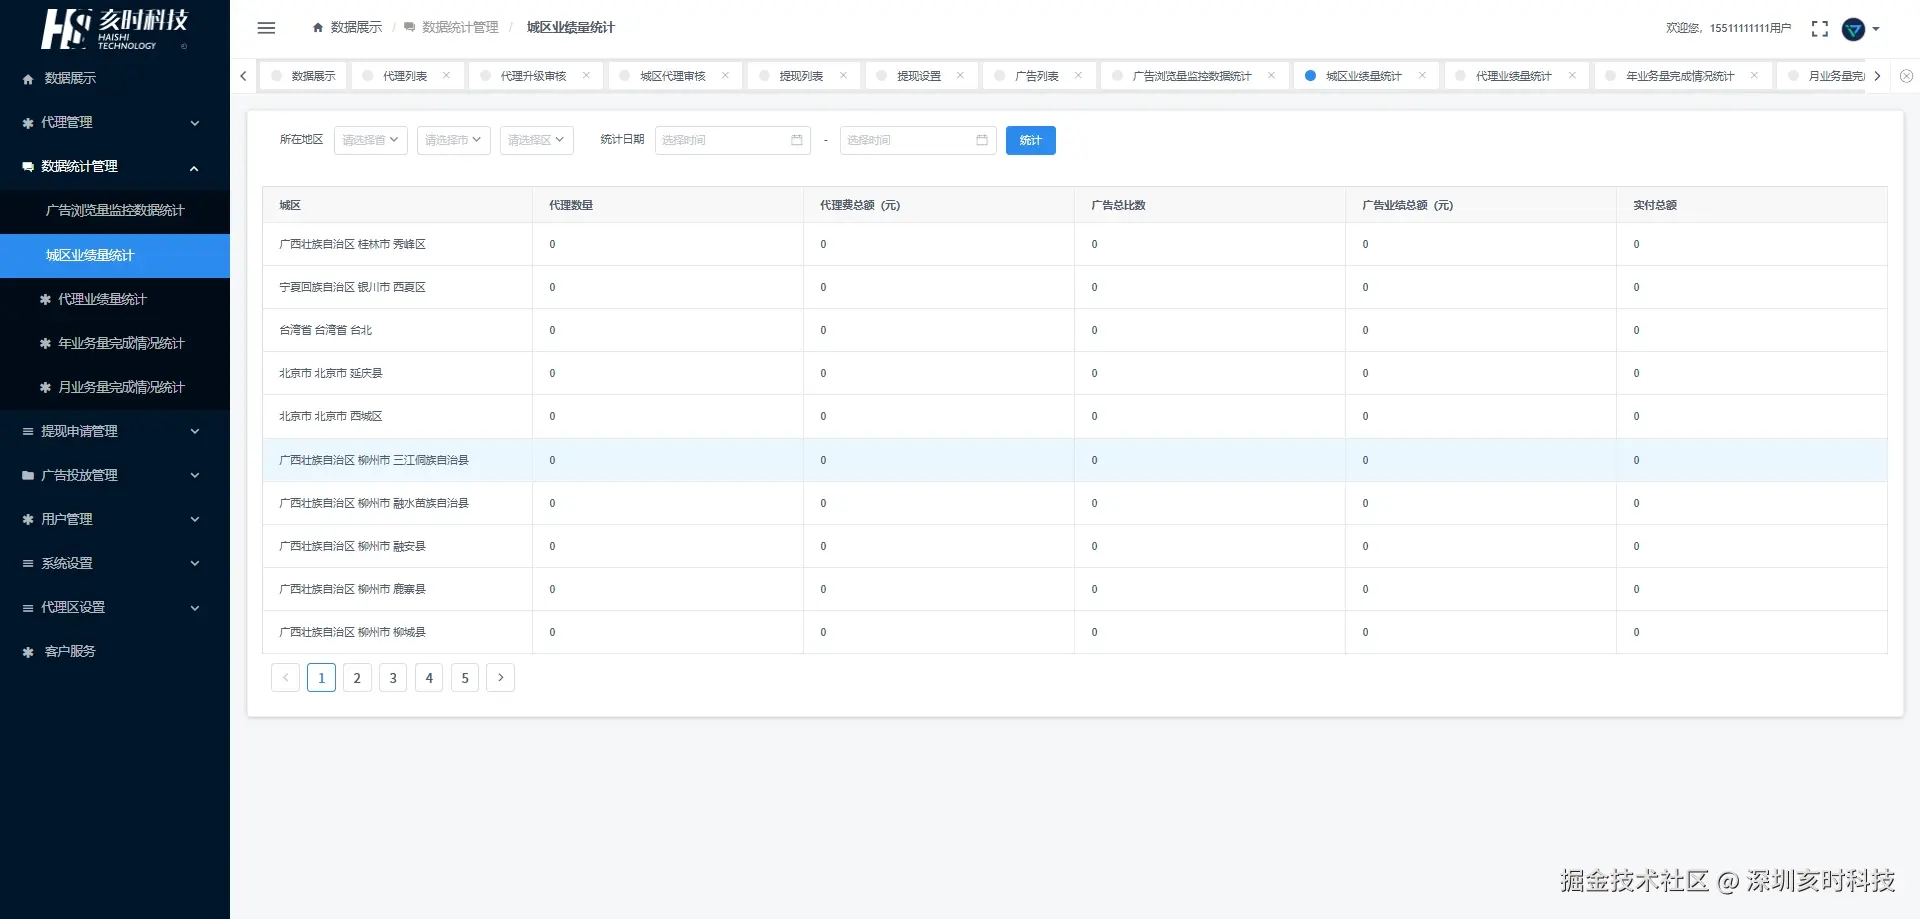Close the 代理业绩量统计 tab
The height and width of the screenshot is (919, 1920).
[1572, 76]
